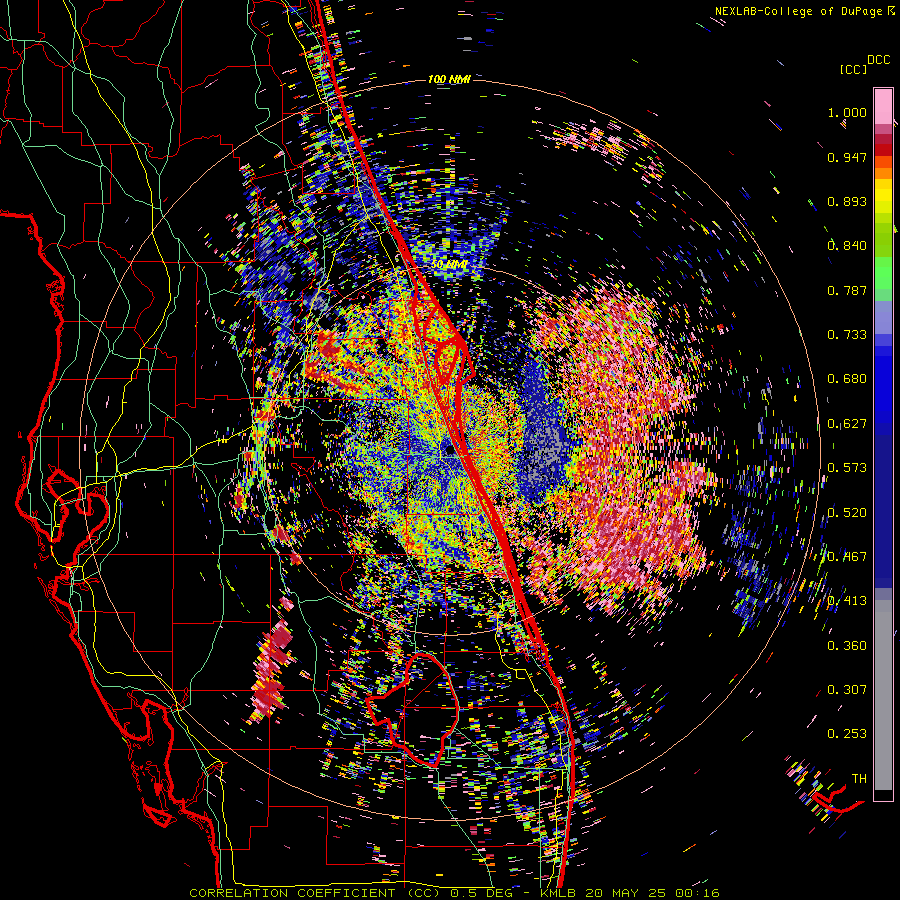Viewport: 900px width, 900px height.
Task: Select the 0.627 scale value
Action: 847,424
